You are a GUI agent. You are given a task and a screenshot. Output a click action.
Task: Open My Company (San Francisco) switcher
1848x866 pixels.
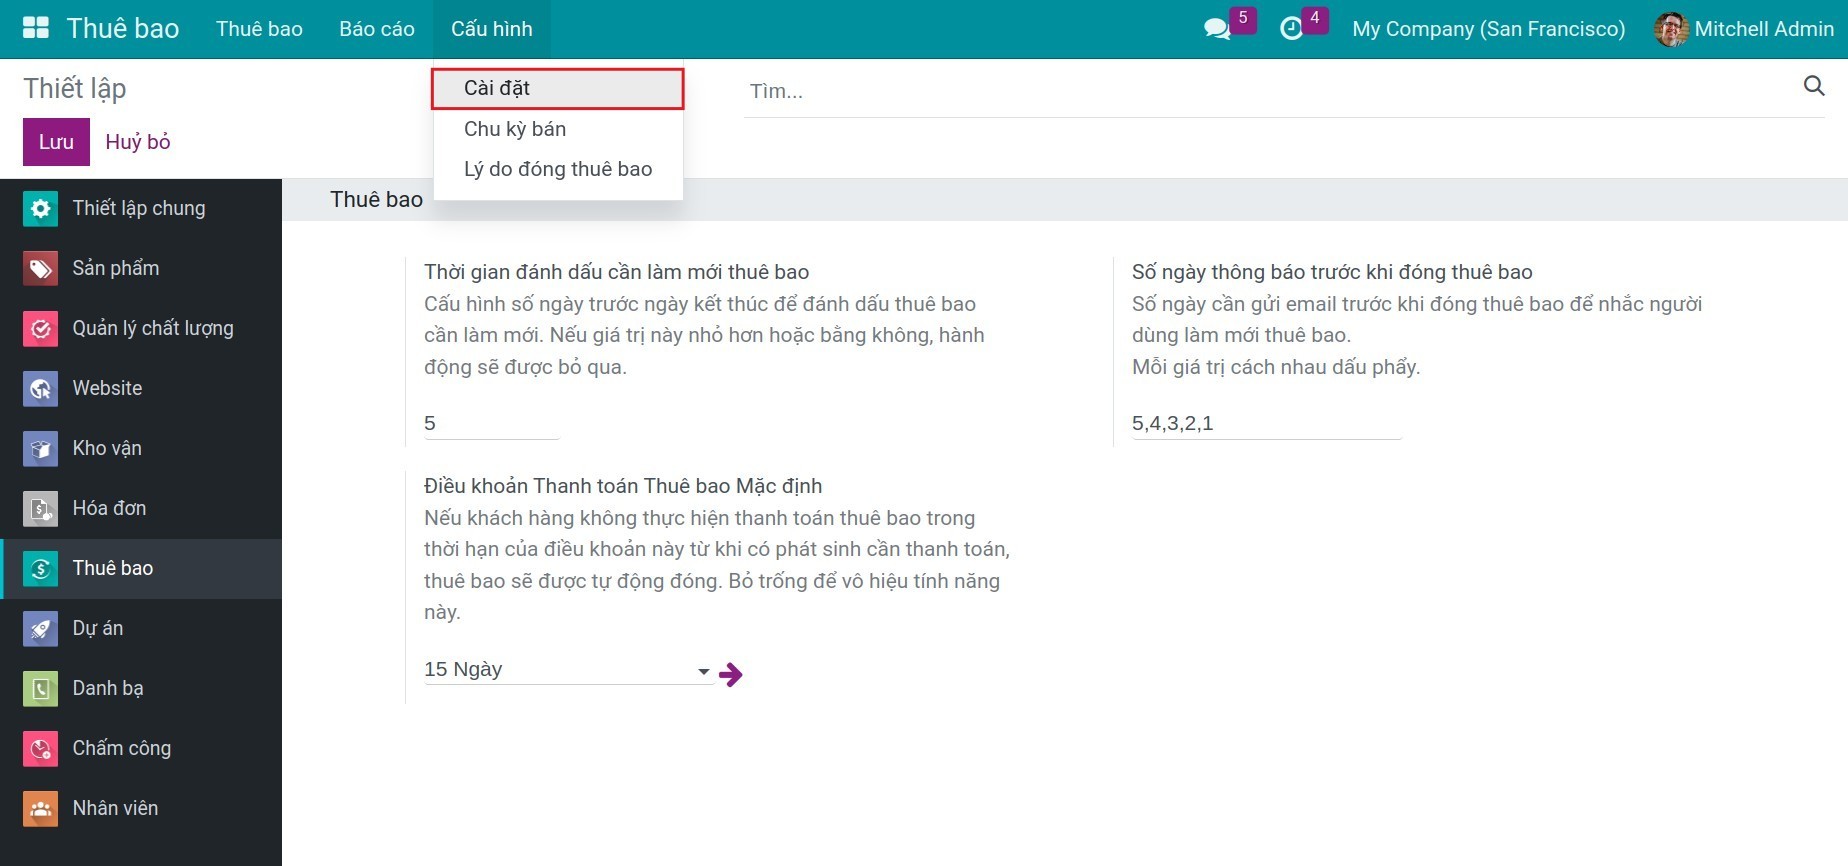[x=1488, y=29]
